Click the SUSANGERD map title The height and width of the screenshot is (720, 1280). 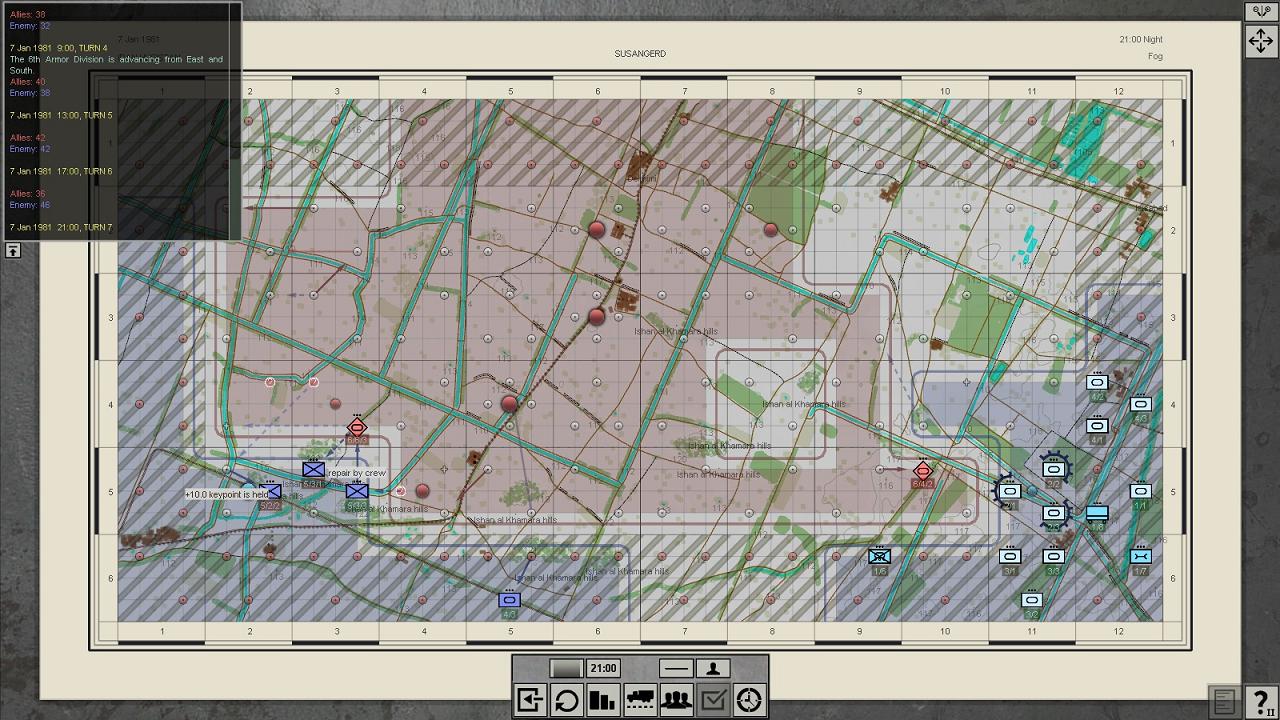tap(640, 54)
